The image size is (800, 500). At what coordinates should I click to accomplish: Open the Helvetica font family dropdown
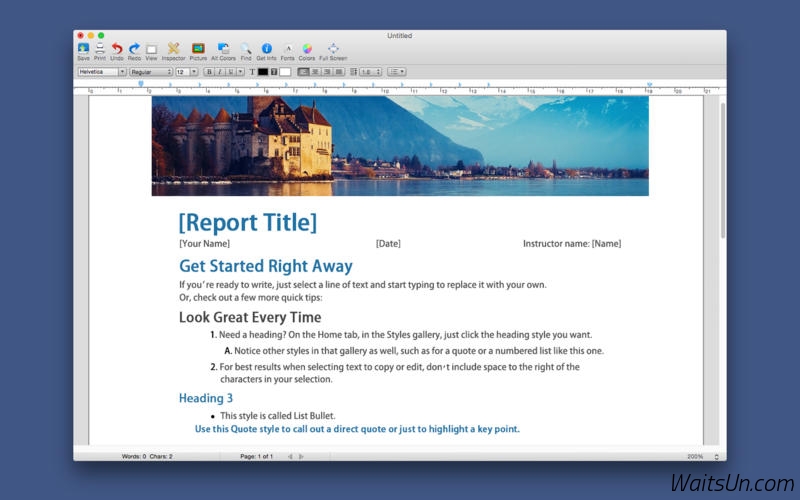point(101,72)
